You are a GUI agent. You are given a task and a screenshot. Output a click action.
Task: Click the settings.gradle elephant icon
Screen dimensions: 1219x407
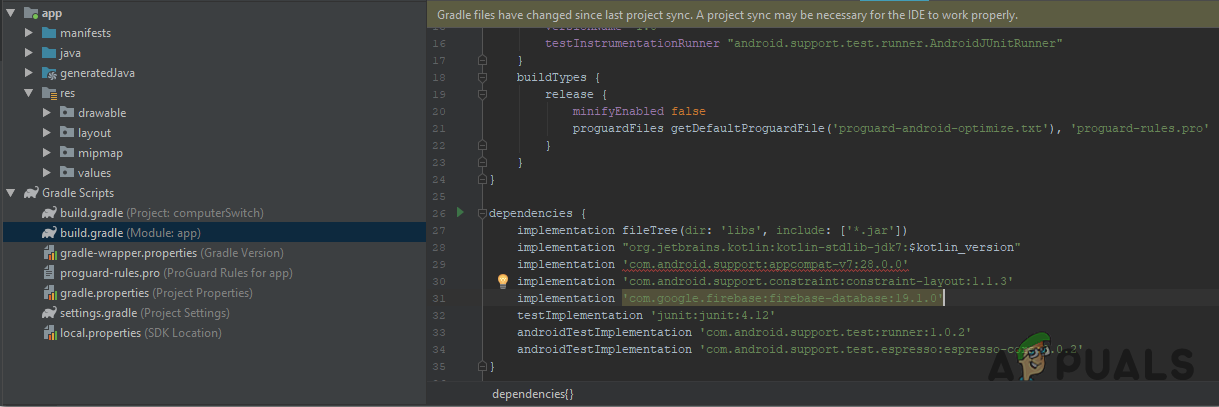[x=49, y=313]
